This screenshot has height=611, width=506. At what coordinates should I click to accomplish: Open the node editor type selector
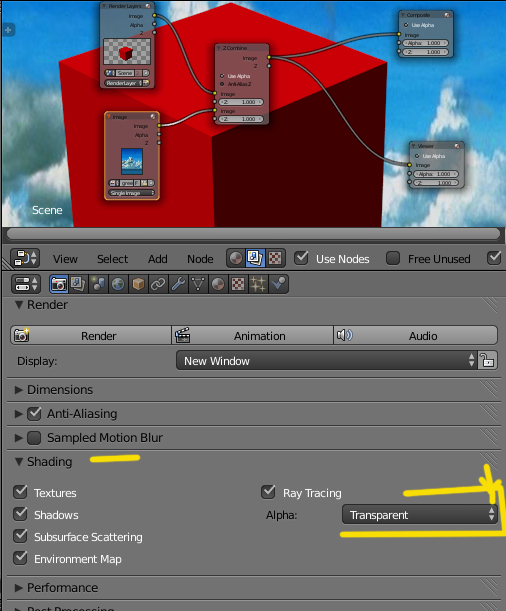pos(25,258)
